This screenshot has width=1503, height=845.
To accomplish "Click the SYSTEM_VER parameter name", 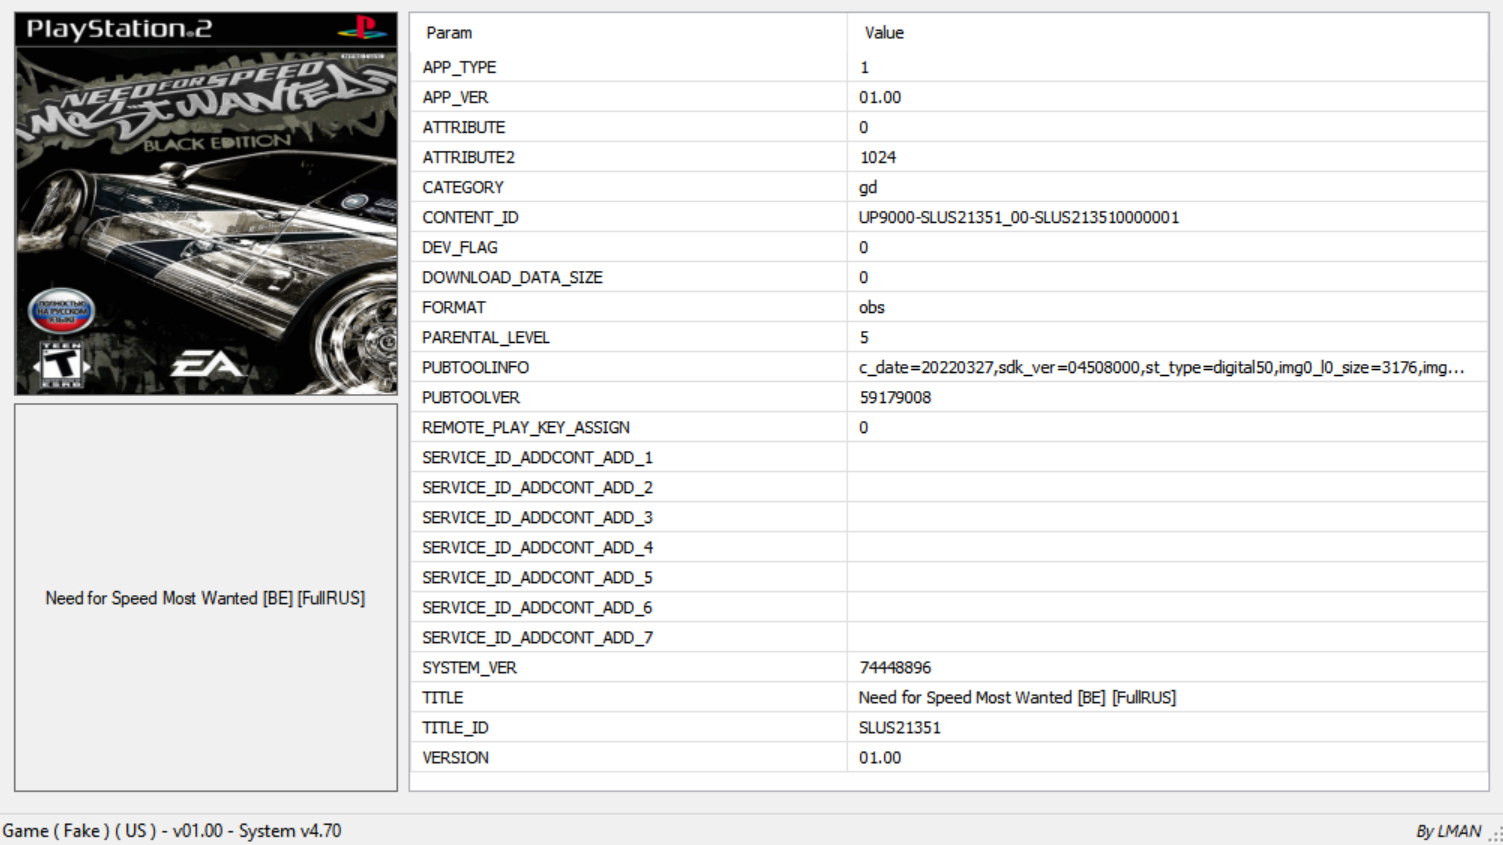I will click(469, 667).
